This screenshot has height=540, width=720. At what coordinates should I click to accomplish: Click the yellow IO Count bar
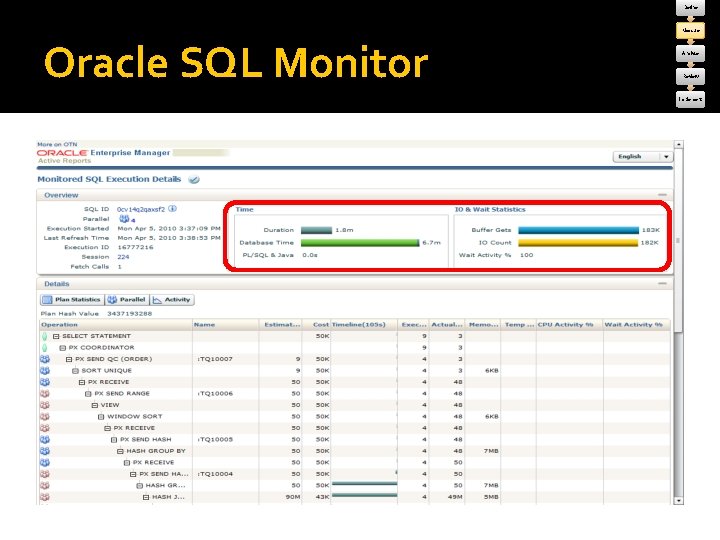pyautogui.click(x=578, y=242)
